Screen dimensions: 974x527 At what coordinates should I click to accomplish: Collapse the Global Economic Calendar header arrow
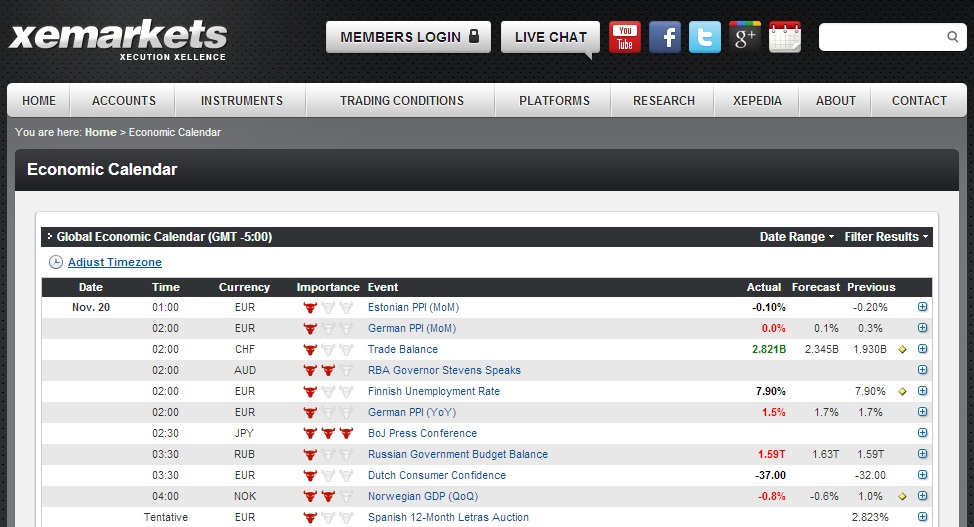coord(50,238)
